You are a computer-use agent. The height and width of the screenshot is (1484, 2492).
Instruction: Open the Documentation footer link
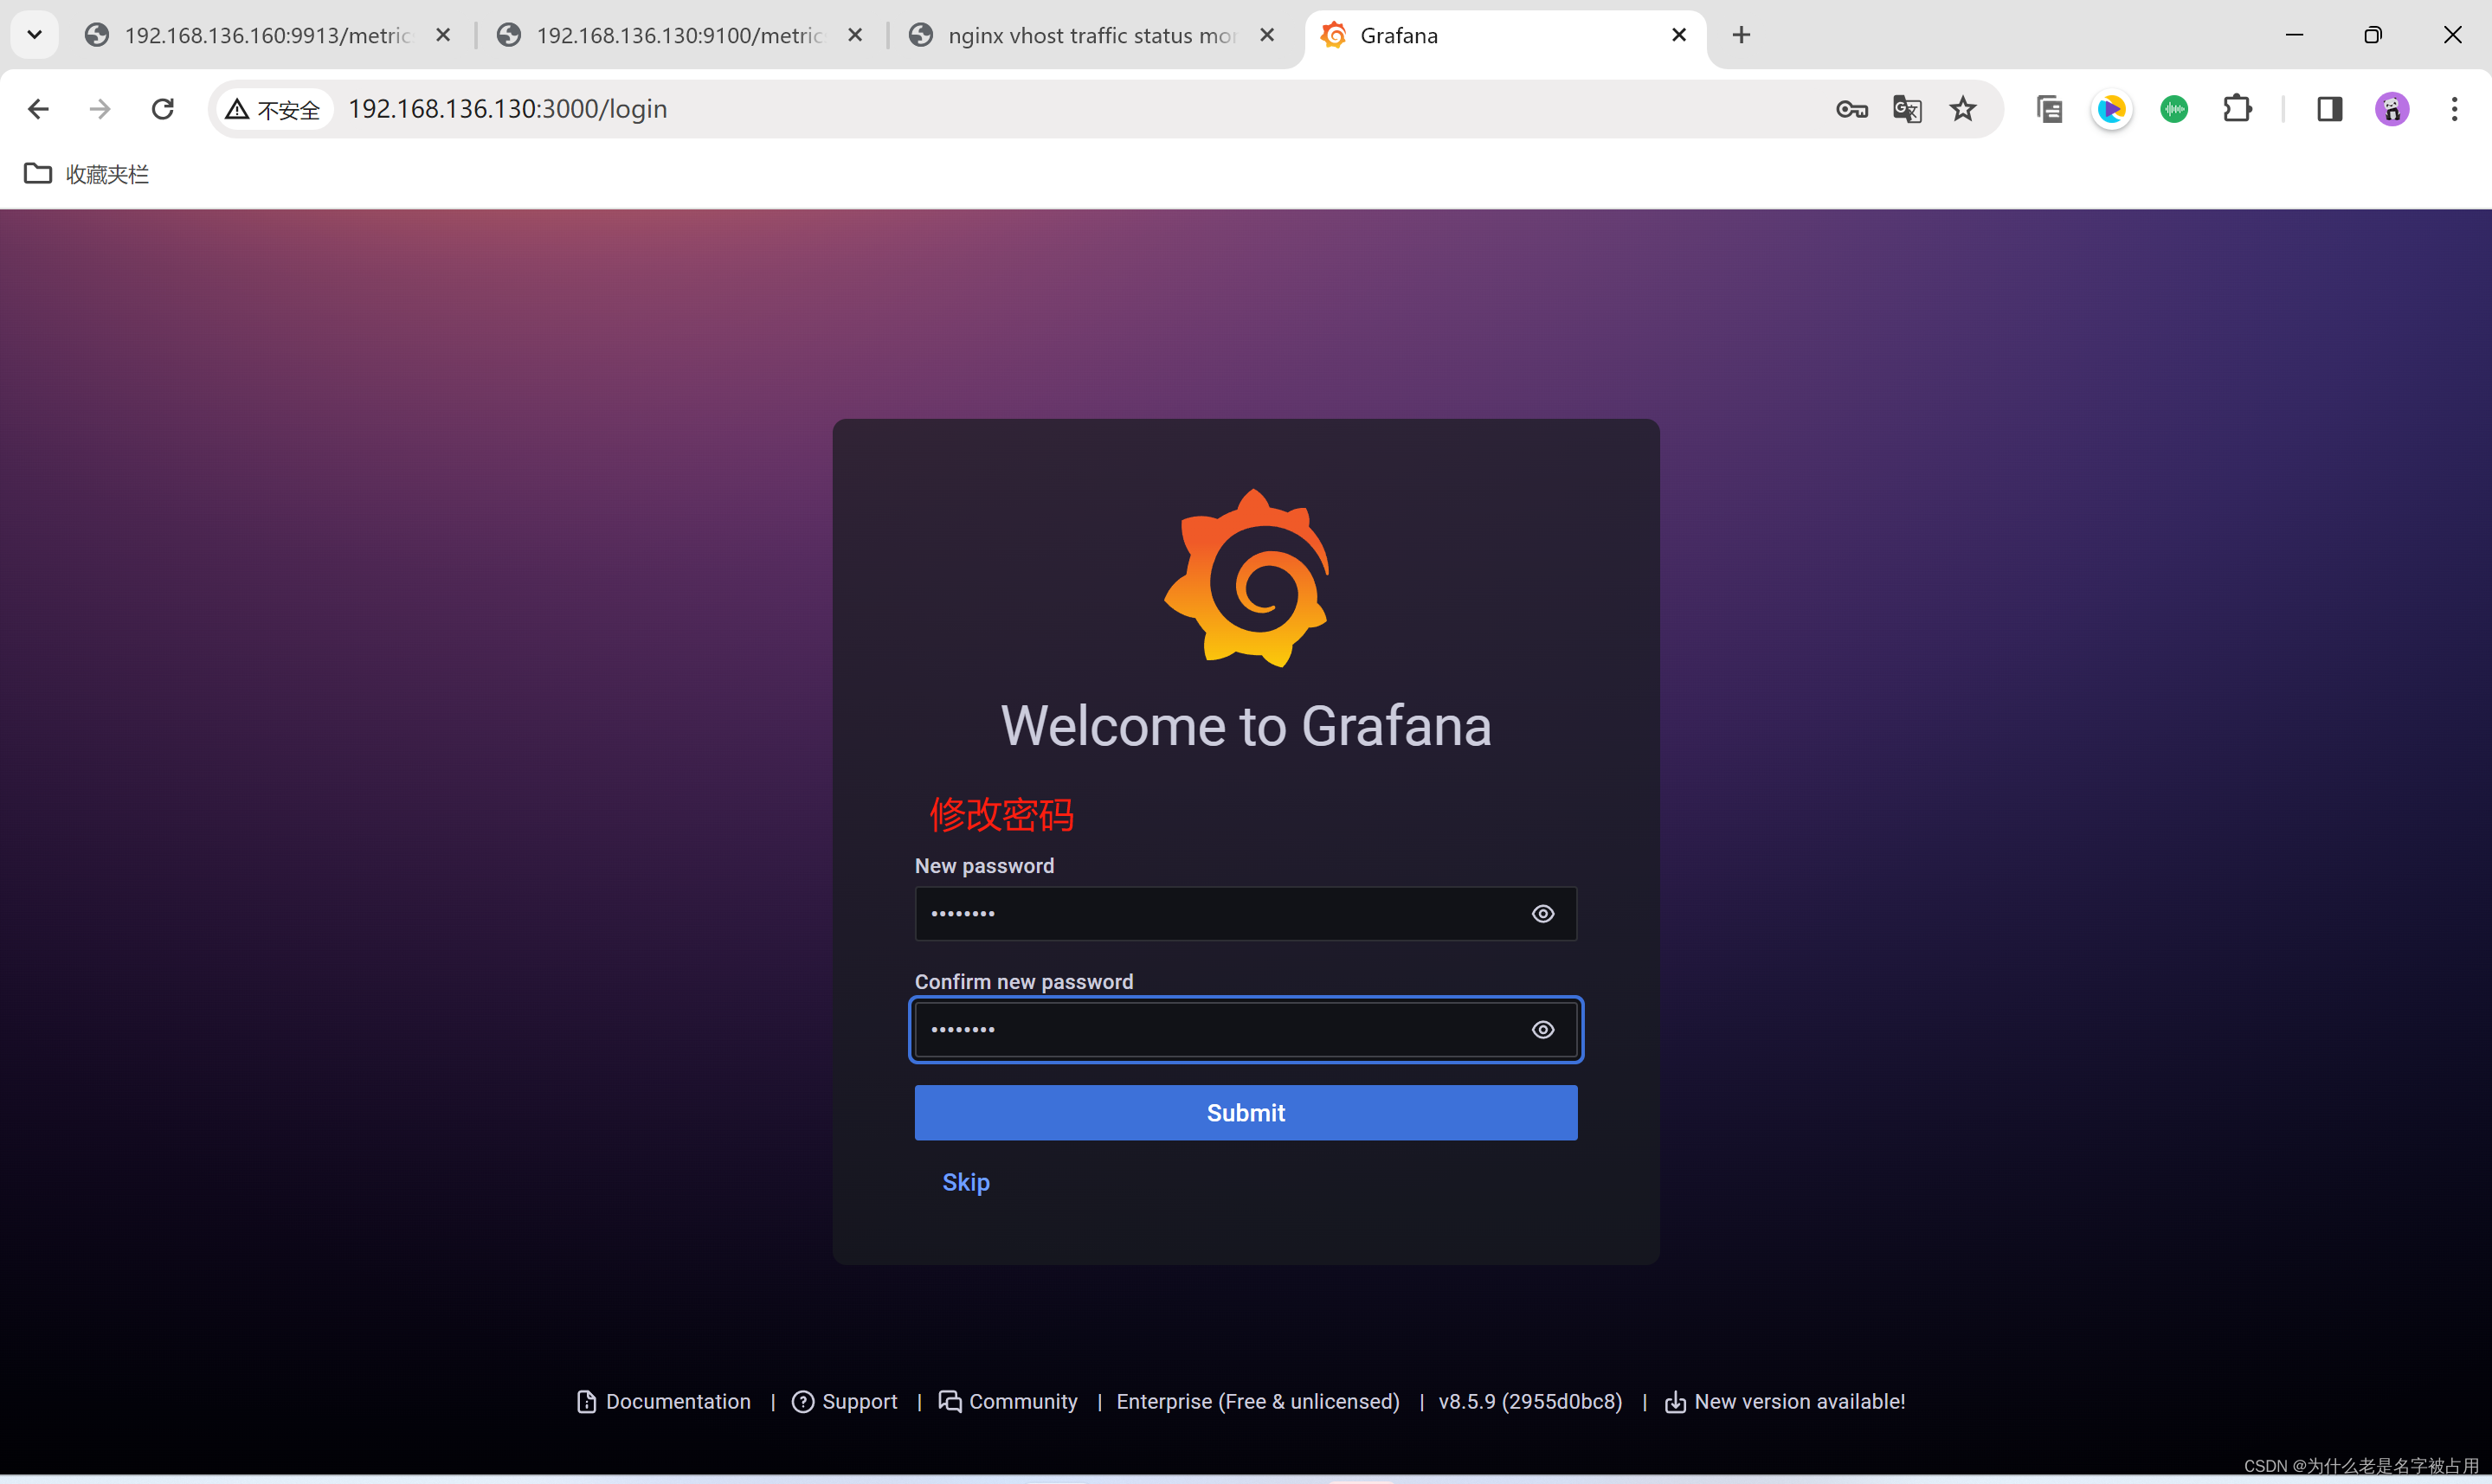664,1402
